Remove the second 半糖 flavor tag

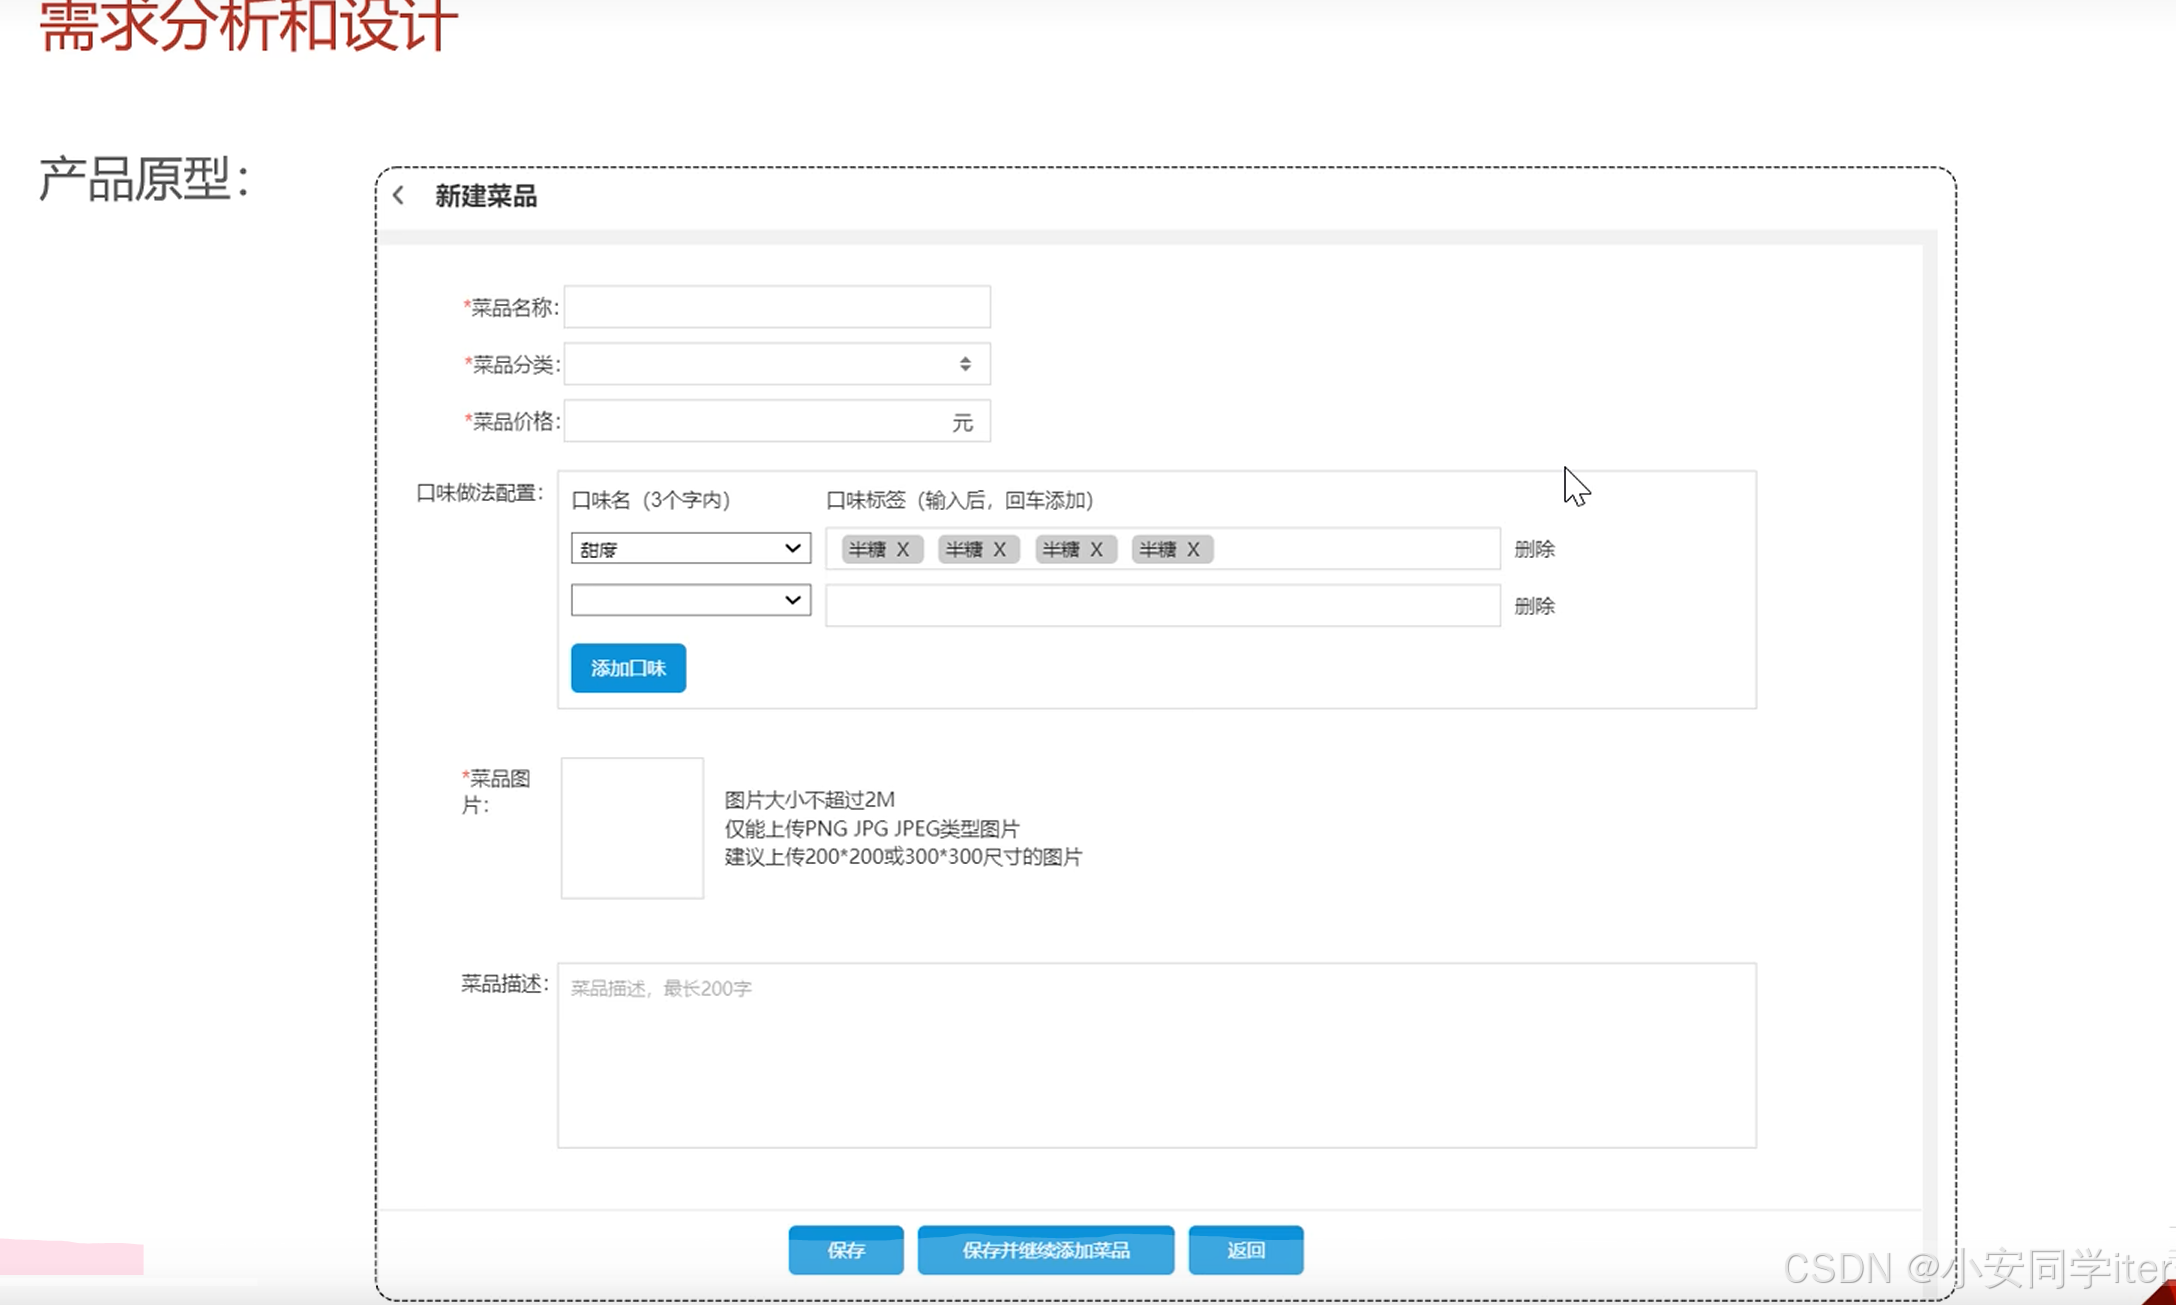coord(999,549)
